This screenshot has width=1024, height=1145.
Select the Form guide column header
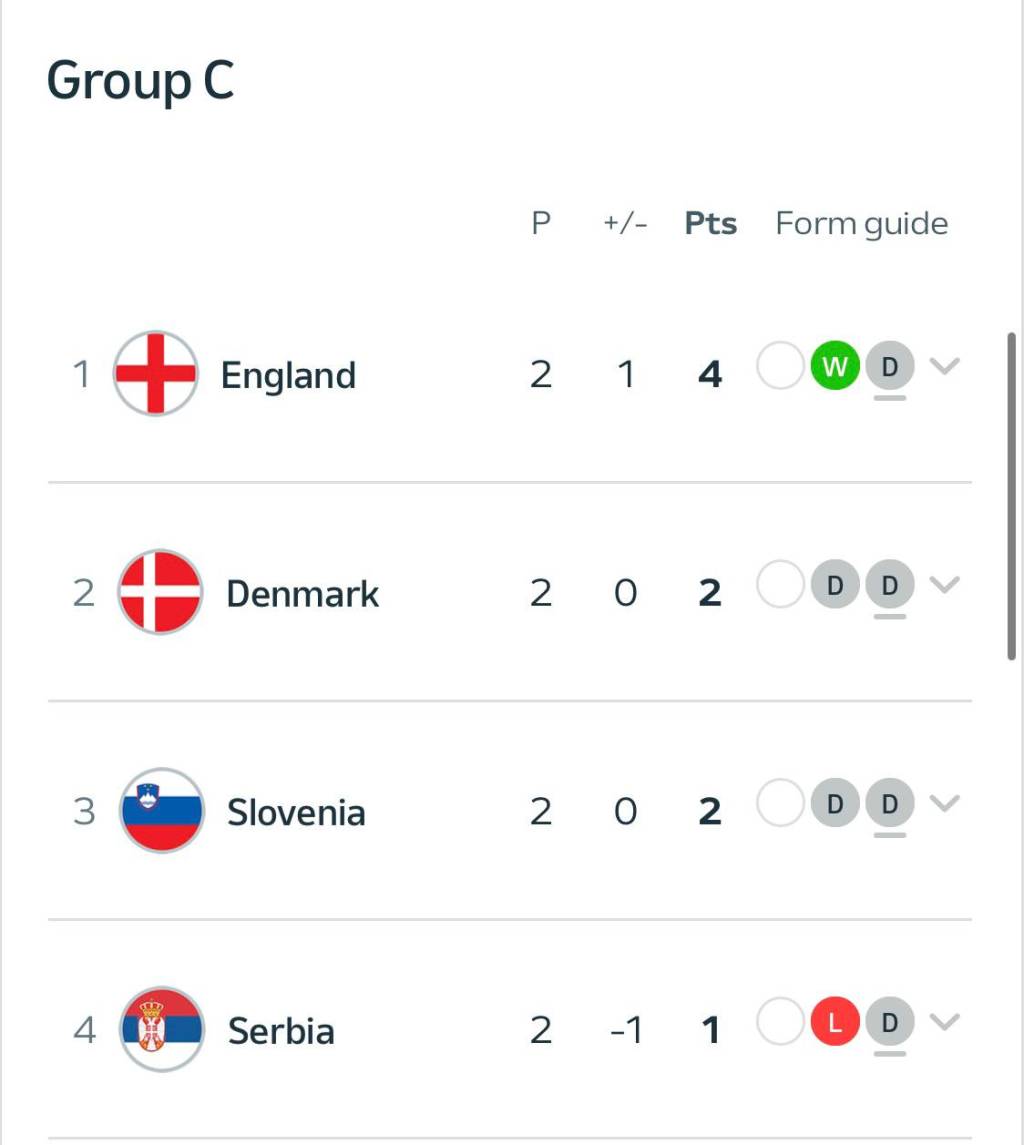[861, 224]
